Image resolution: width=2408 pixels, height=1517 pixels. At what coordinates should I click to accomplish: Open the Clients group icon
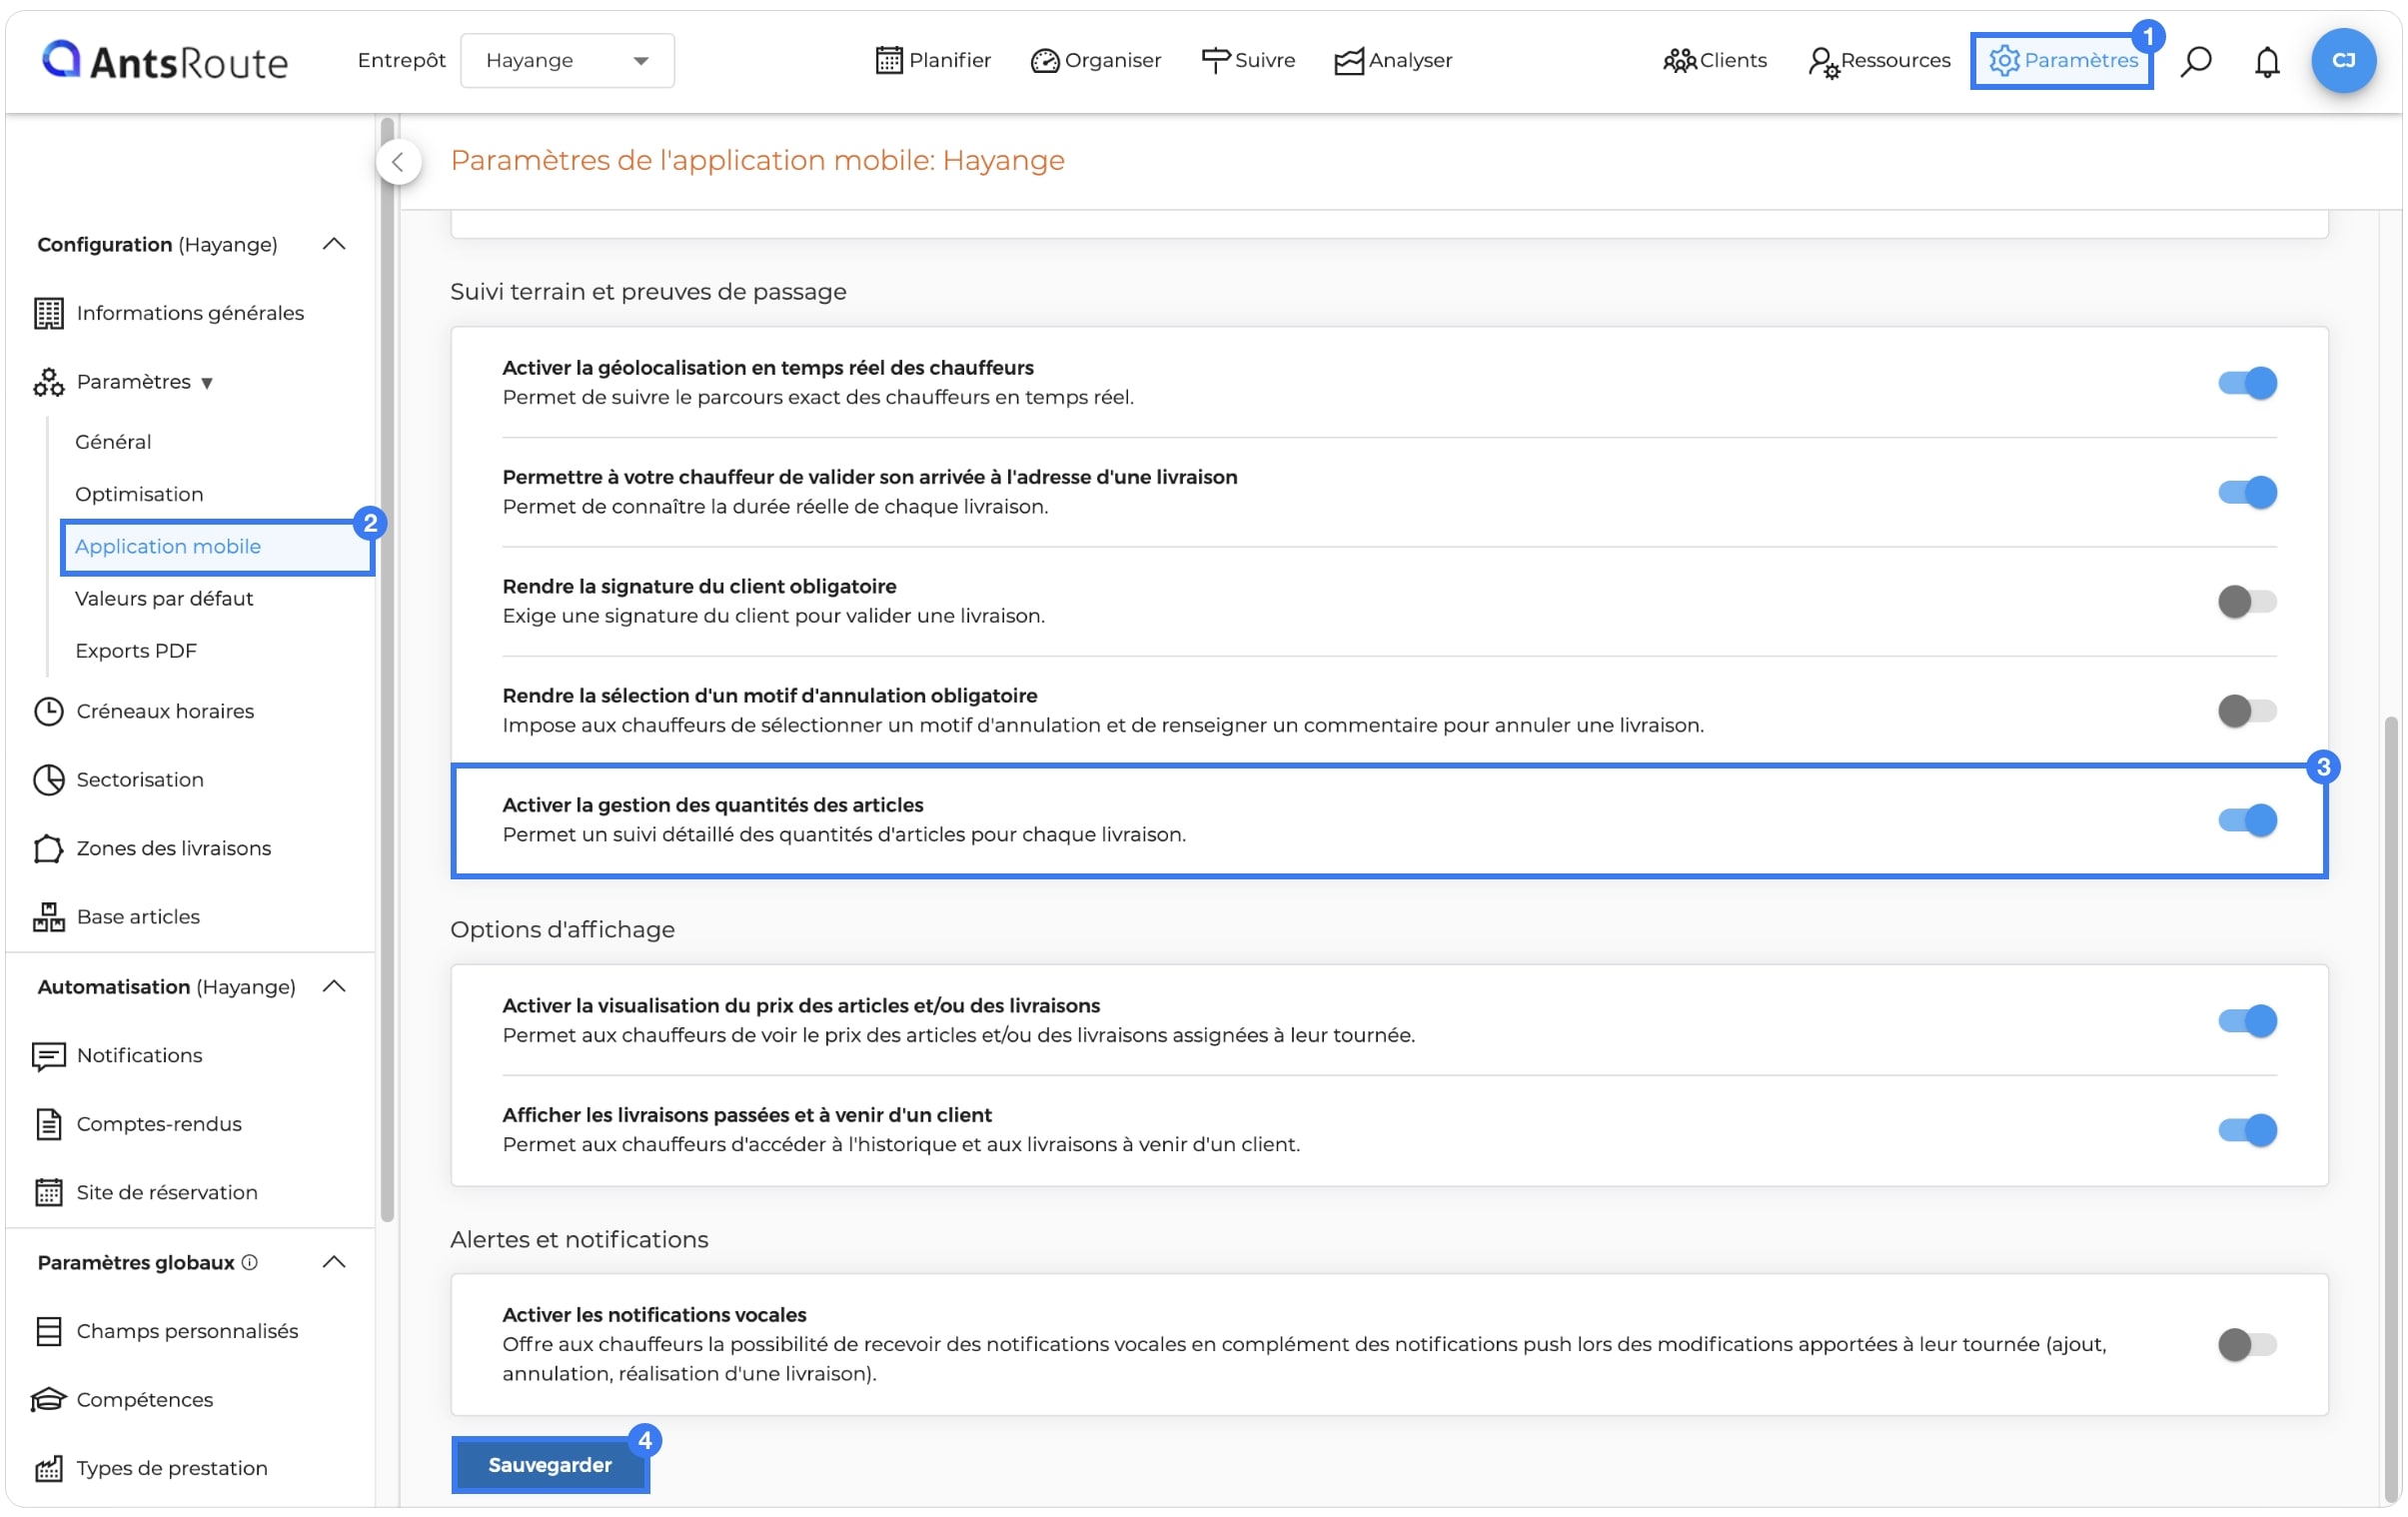pyautogui.click(x=1679, y=61)
